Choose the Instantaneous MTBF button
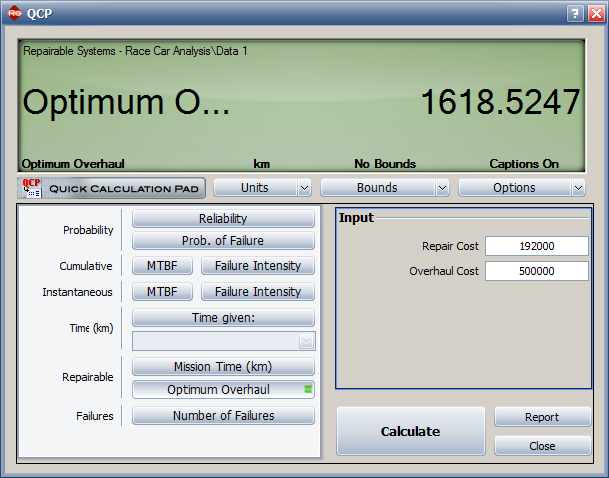Image resolution: width=609 pixels, height=478 pixels. pyautogui.click(x=162, y=292)
